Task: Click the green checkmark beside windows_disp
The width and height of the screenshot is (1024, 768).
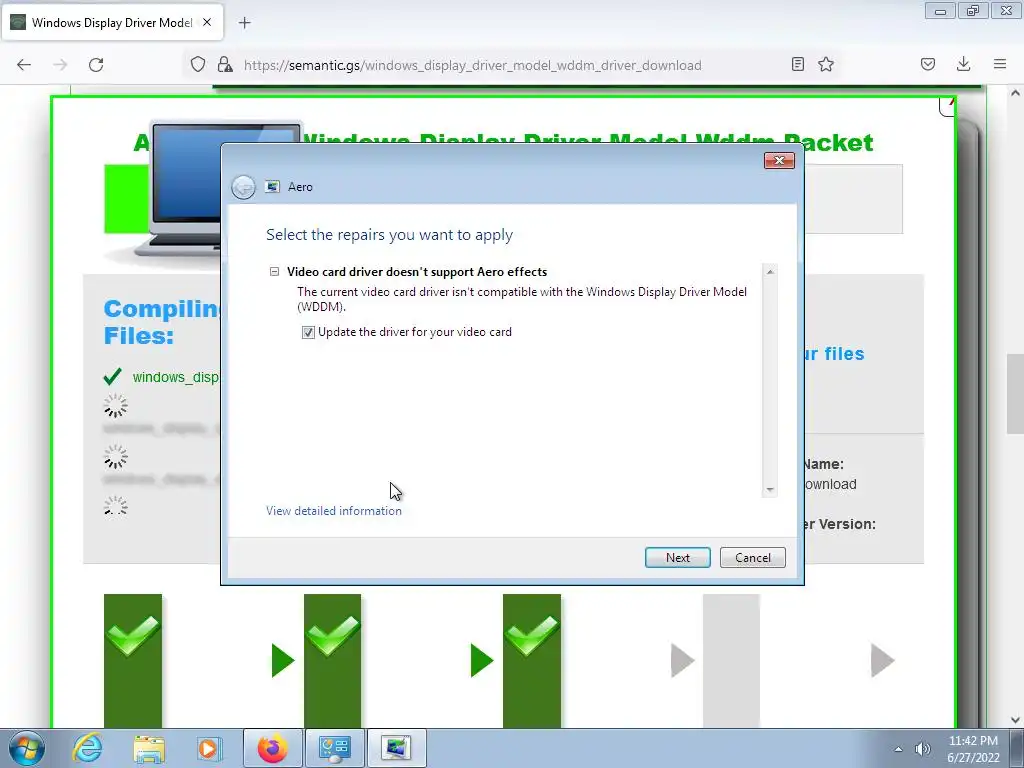Action: (112, 377)
